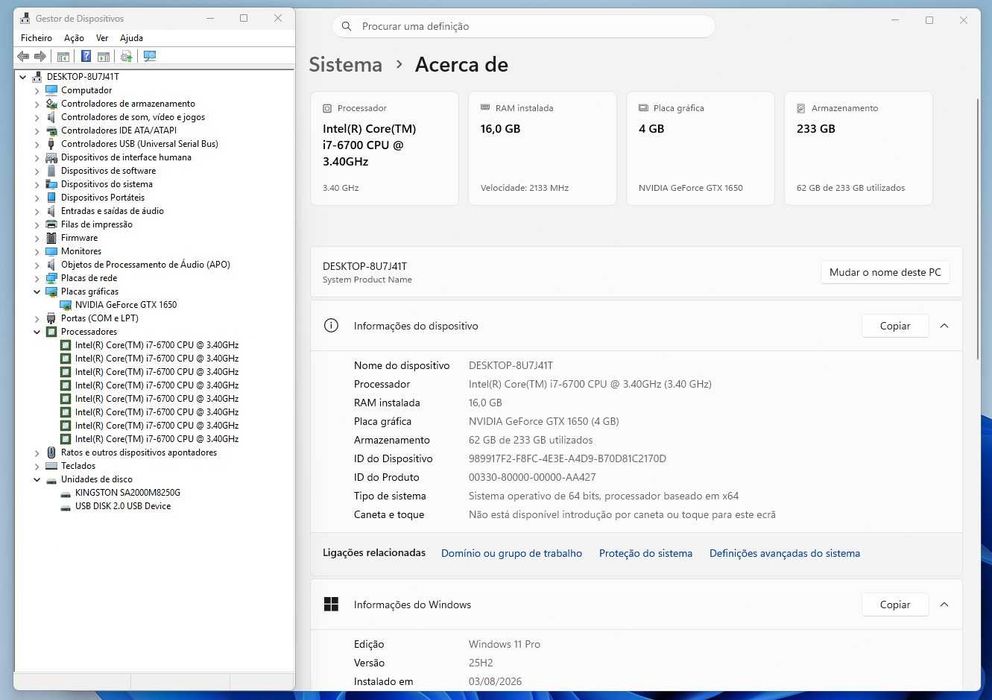Copy Windows info with its Copiar button
Viewport: 992px width, 700px height.
pos(895,604)
